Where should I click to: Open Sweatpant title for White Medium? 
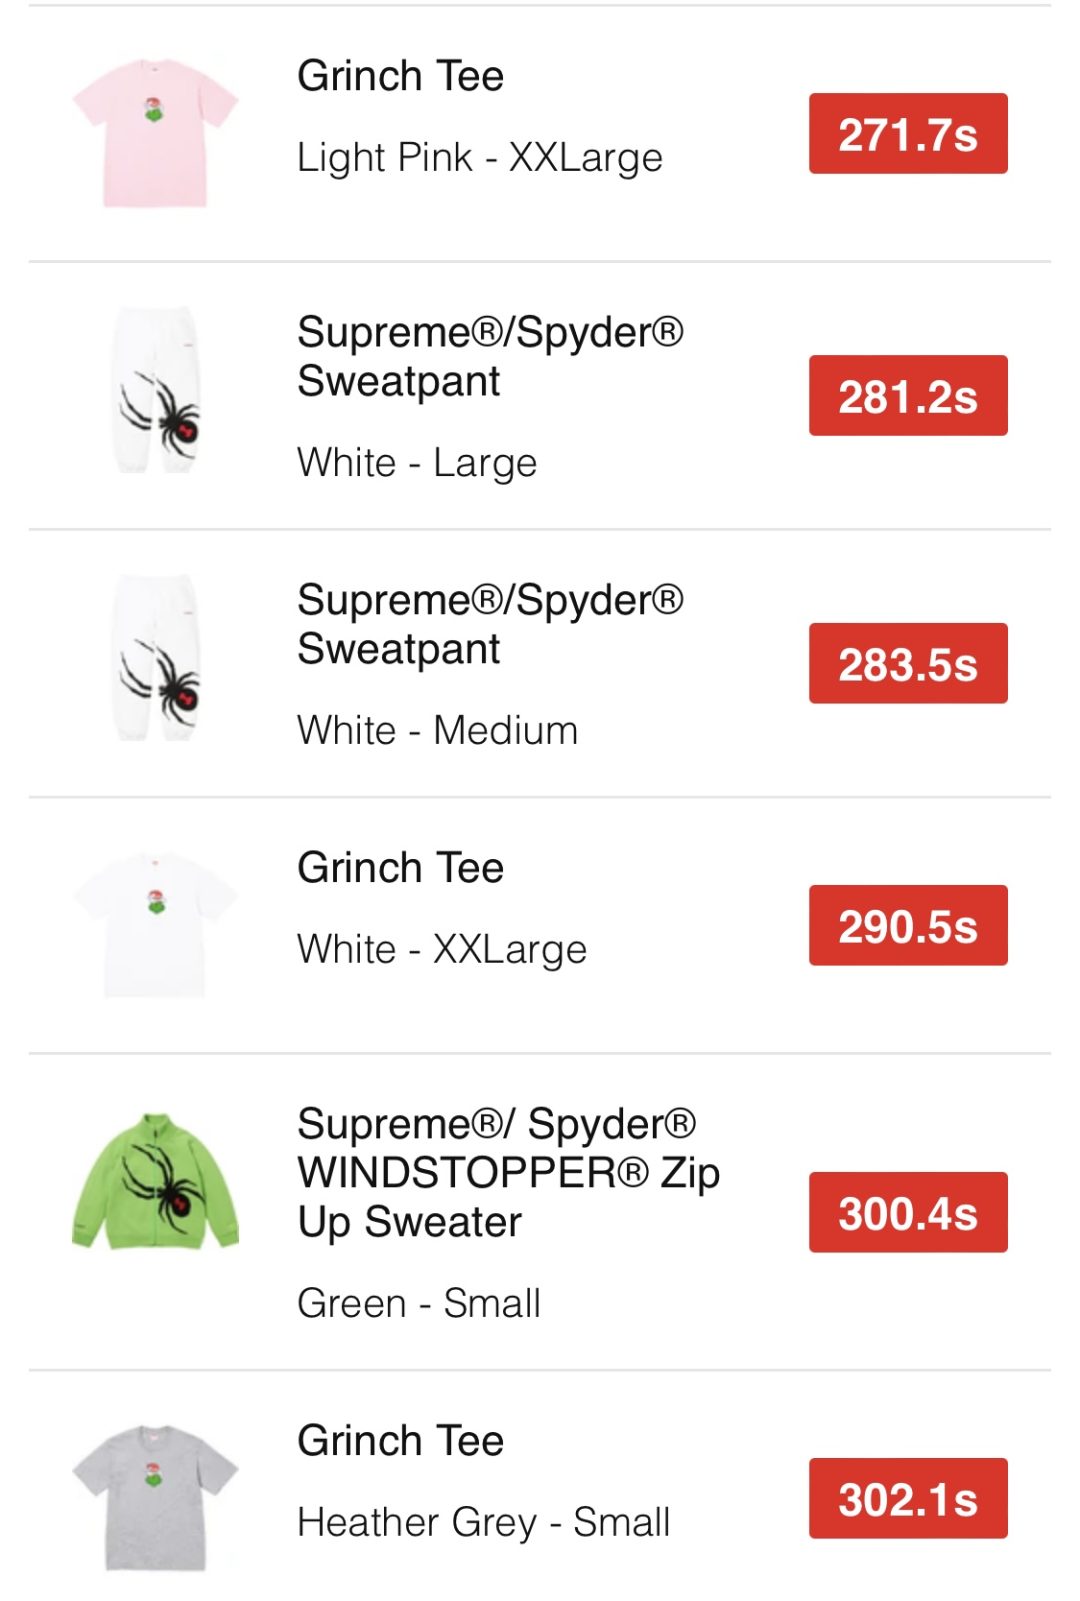[x=490, y=624]
